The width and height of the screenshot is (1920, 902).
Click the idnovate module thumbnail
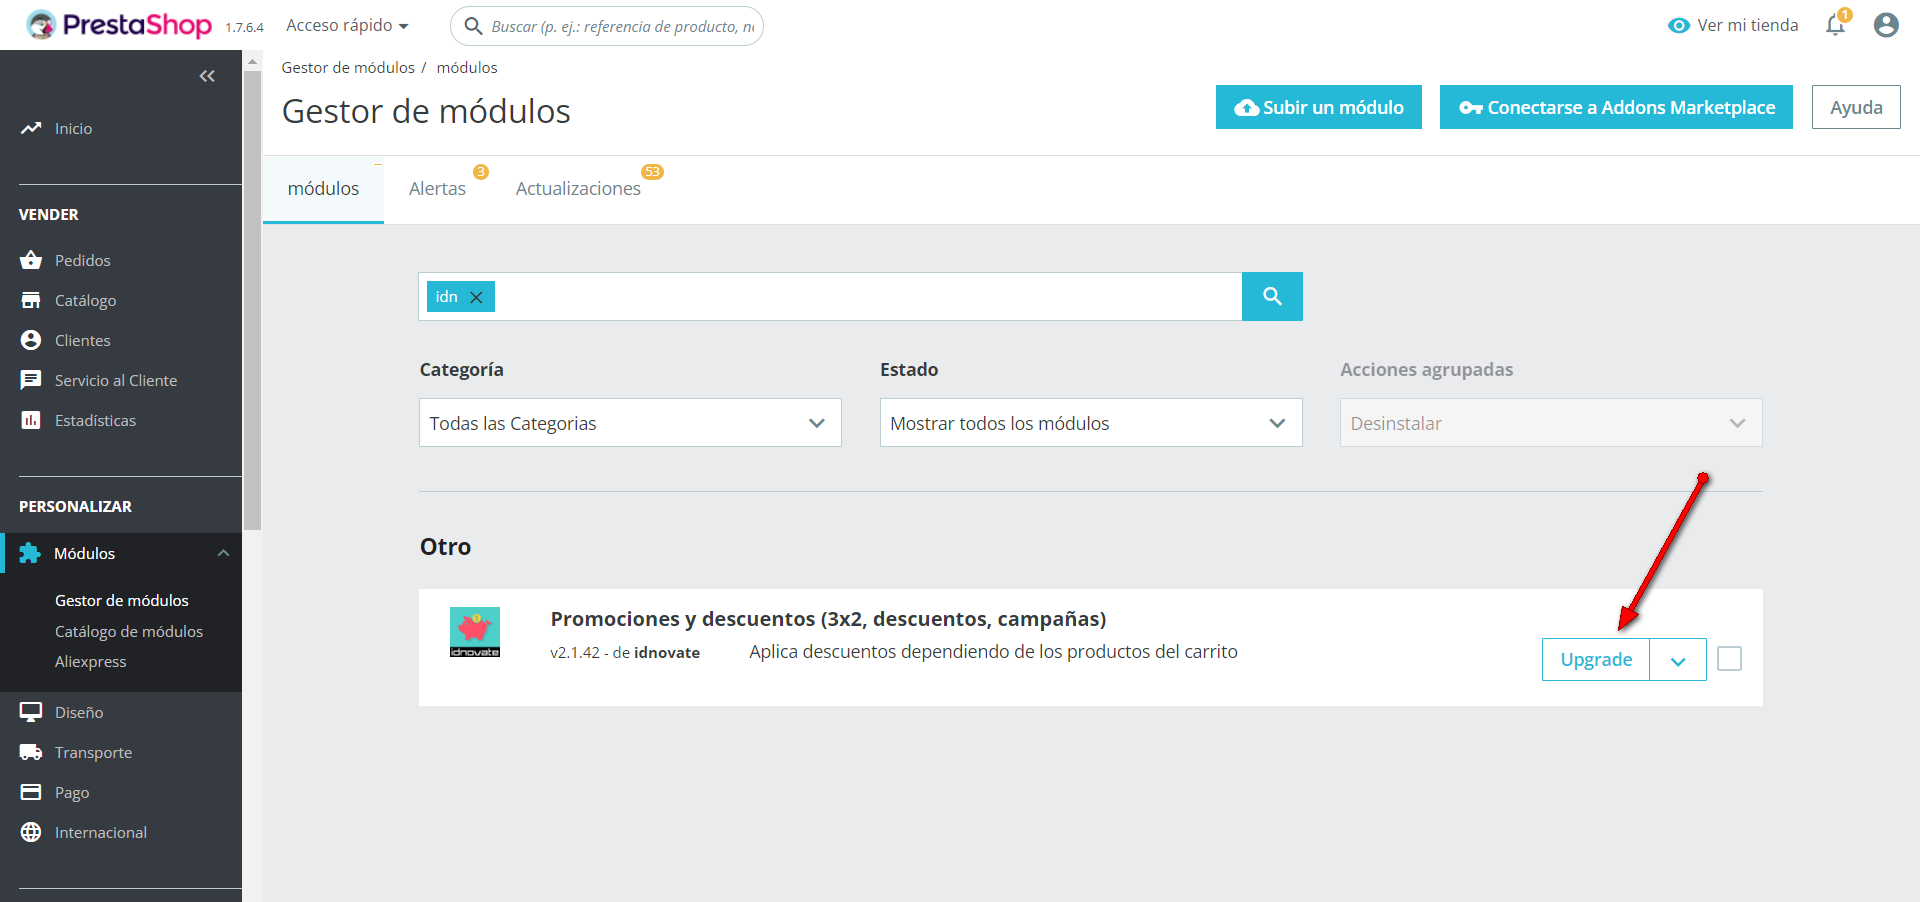[x=475, y=632]
